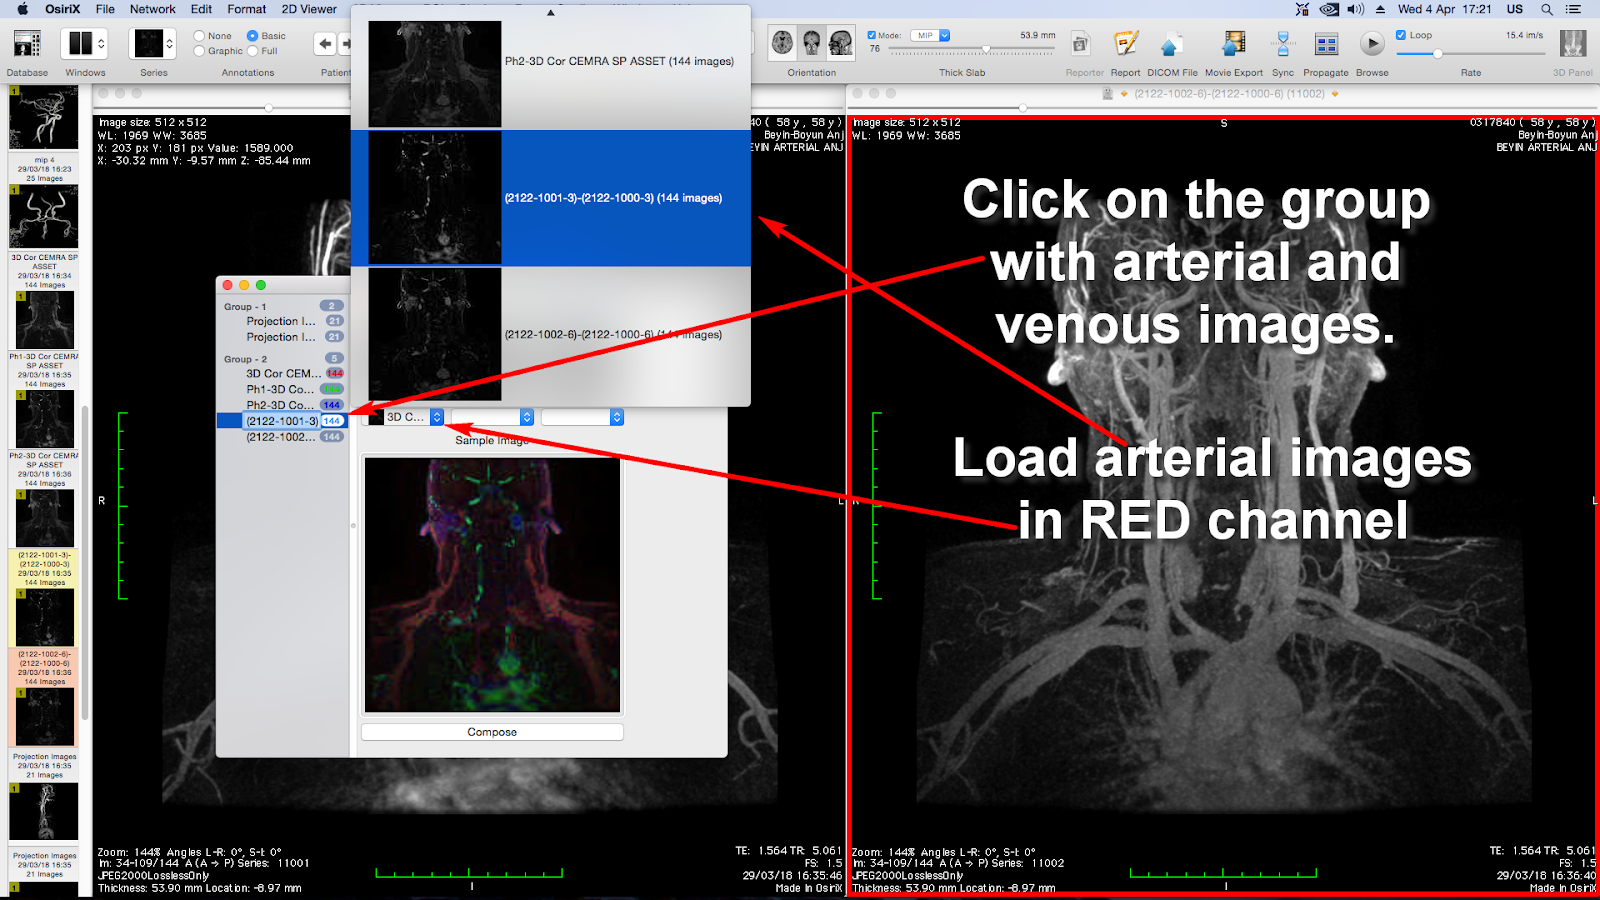Click the Propagate toolbar icon
The image size is (1600, 900).
(1326, 45)
